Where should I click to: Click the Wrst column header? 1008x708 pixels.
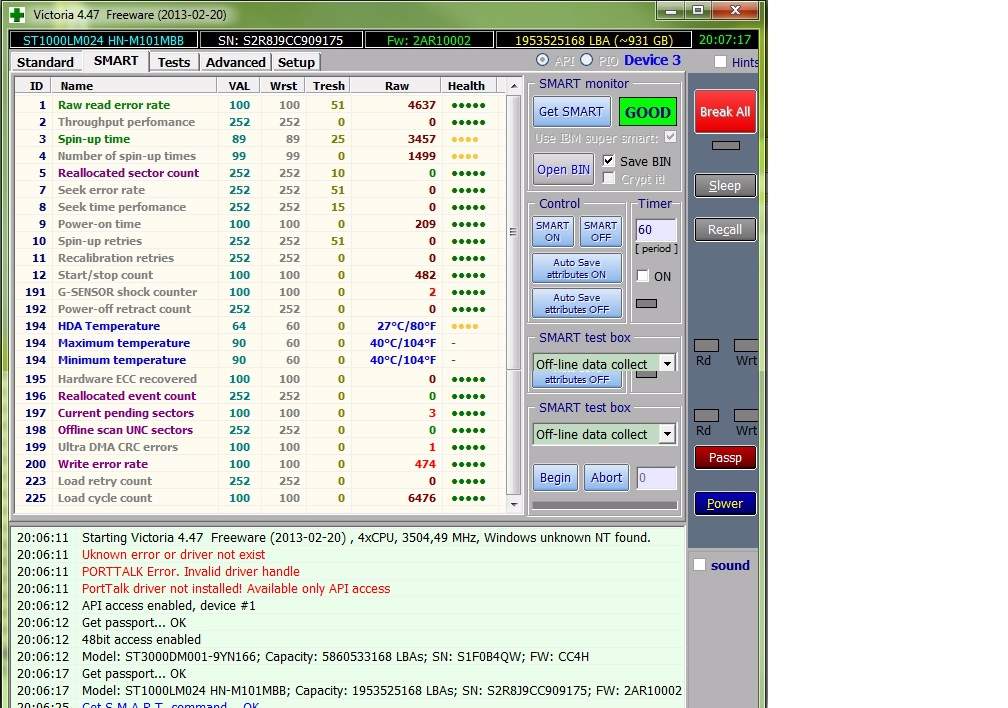point(284,86)
